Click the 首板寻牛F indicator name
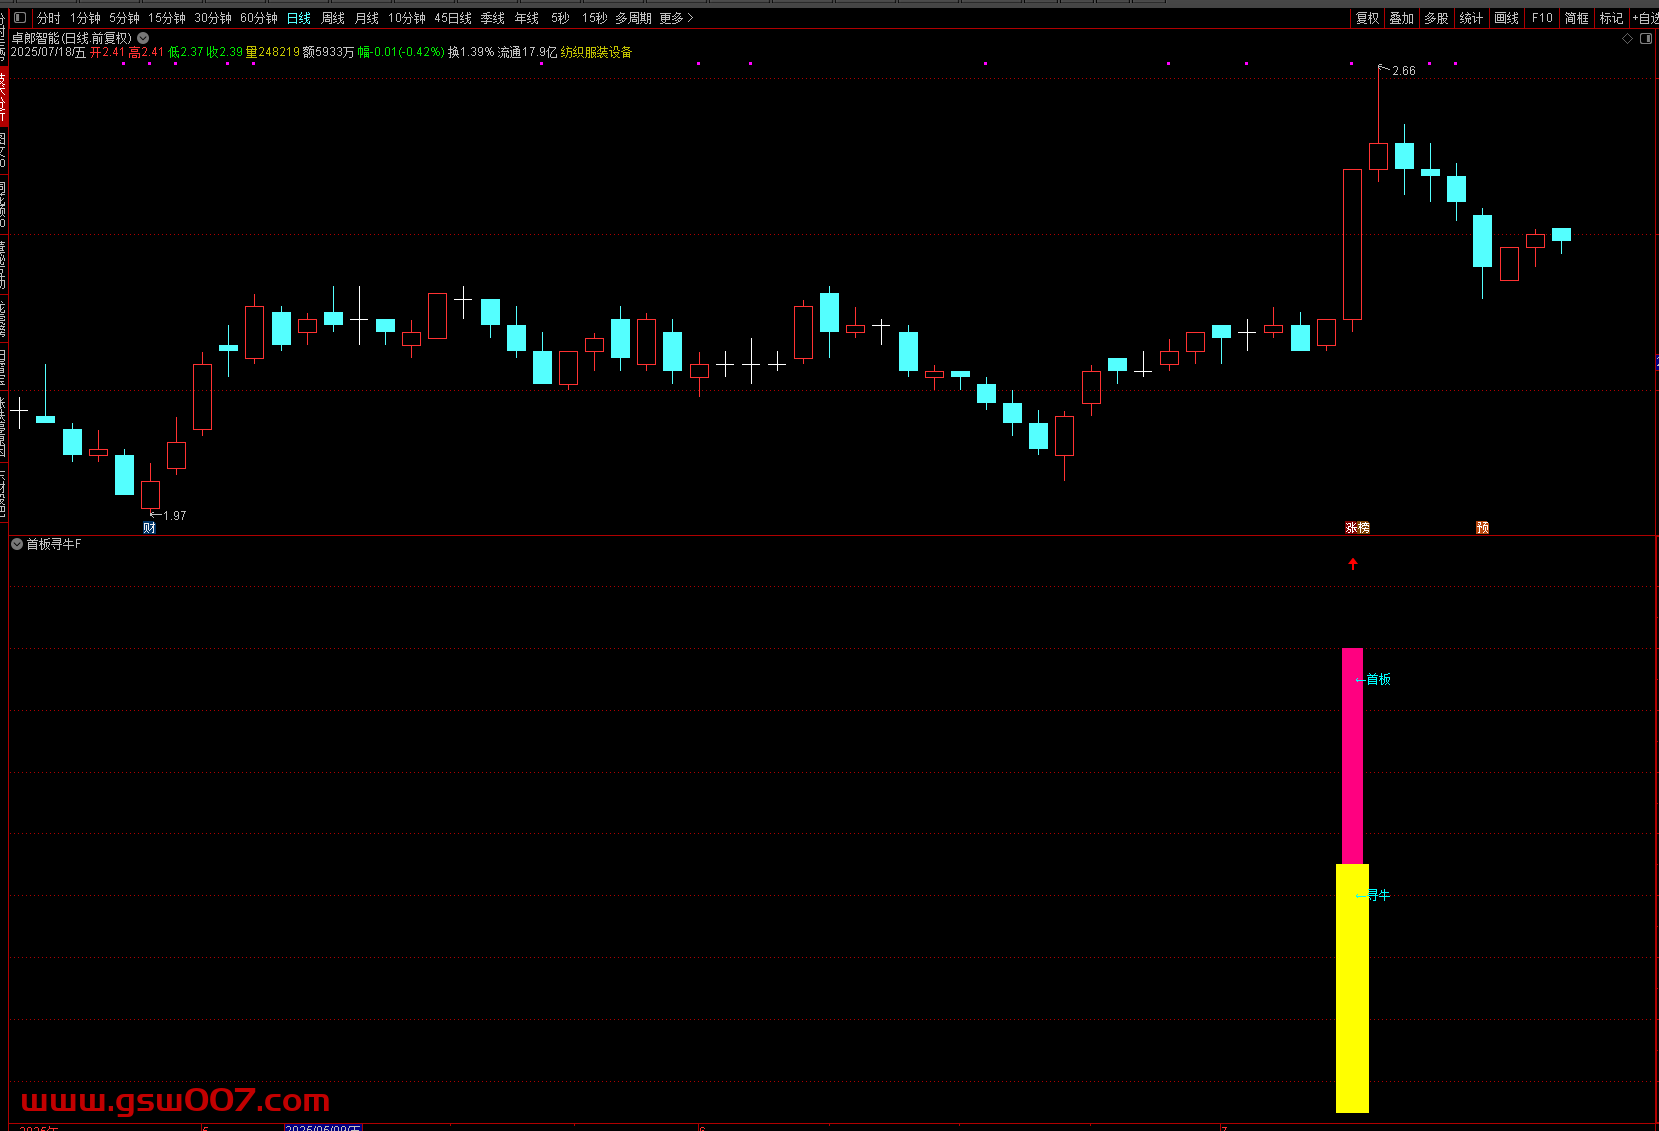Viewport: 1659px width, 1131px height. (x=54, y=544)
